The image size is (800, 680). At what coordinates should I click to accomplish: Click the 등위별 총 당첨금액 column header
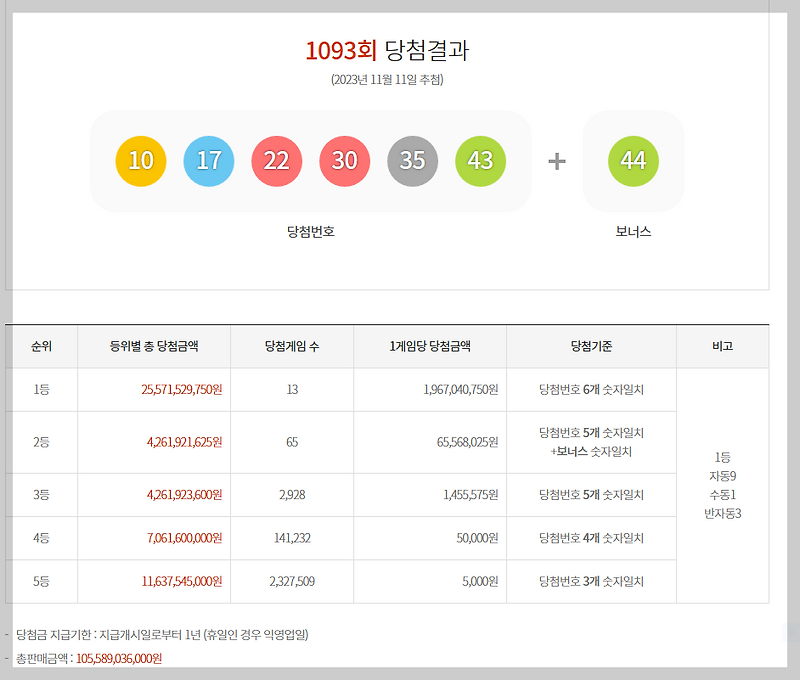pos(154,346)
